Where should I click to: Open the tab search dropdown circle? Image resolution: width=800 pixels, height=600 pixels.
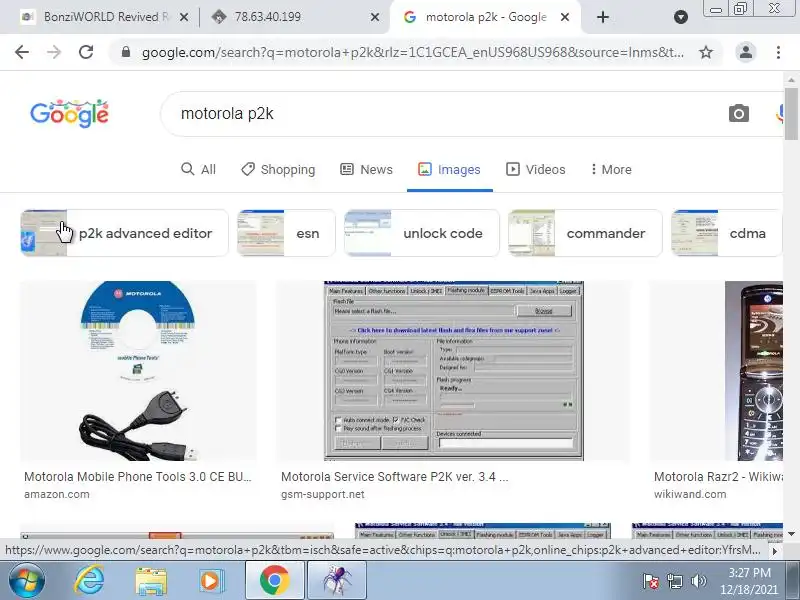point(681,17)
